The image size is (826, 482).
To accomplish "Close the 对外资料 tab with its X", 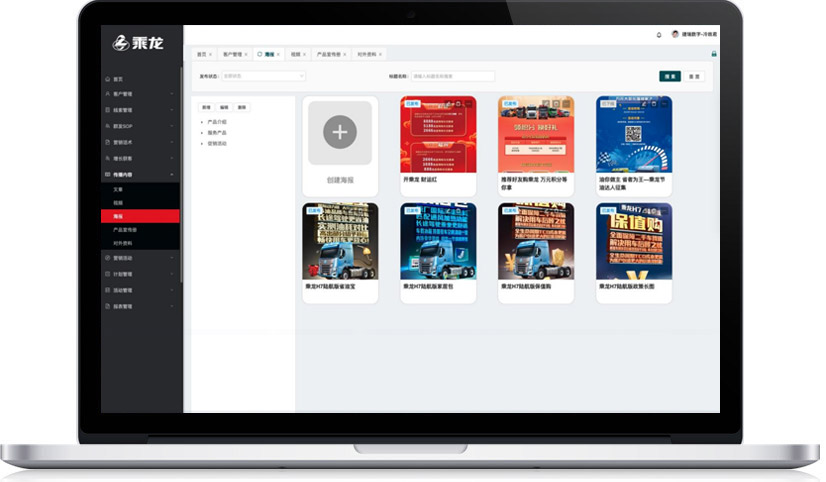I will point(380,54).
